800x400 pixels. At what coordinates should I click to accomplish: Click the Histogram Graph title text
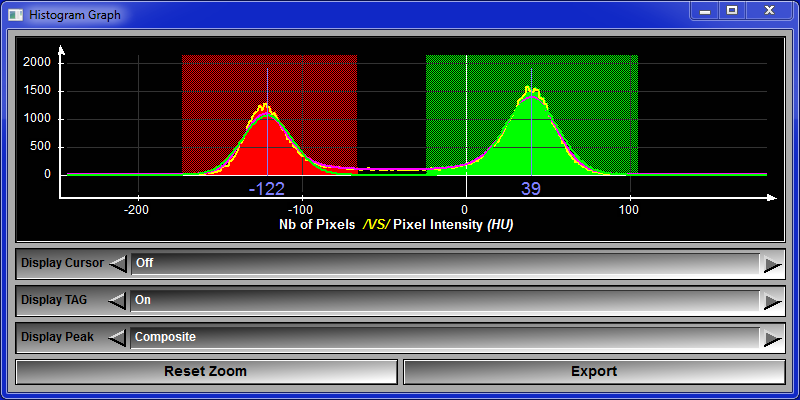[75, 15]
